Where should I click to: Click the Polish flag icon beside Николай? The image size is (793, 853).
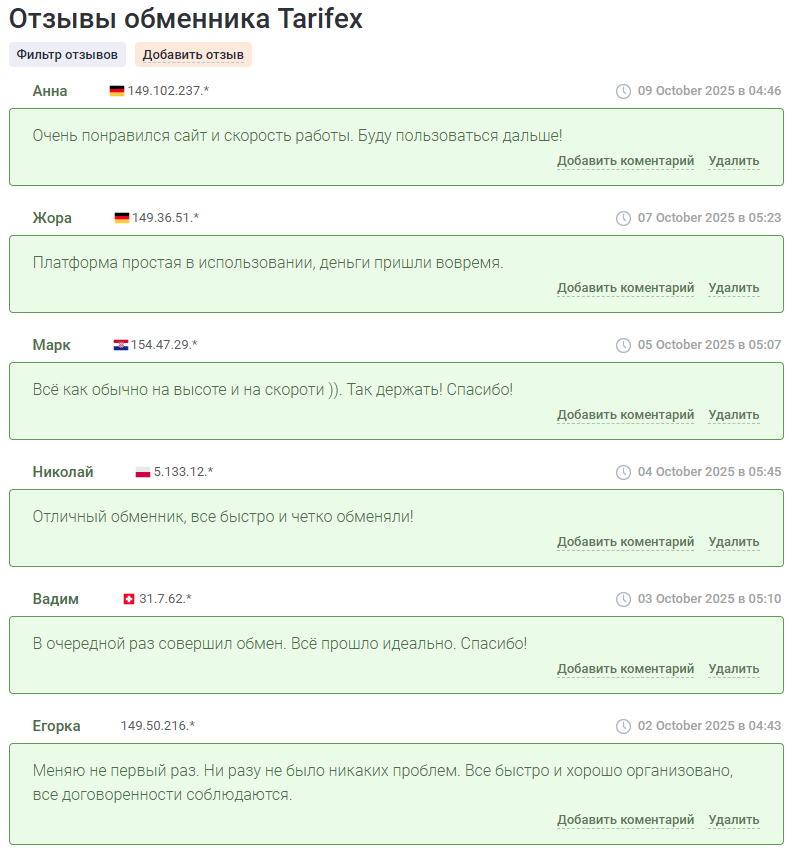[143, 472]
